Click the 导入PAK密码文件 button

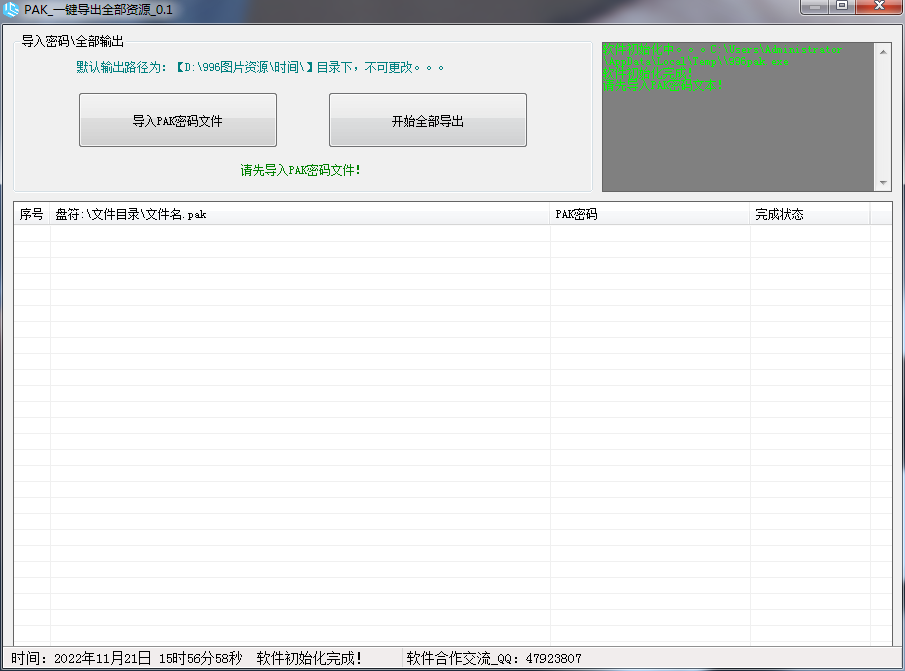(x=177, y=121)
